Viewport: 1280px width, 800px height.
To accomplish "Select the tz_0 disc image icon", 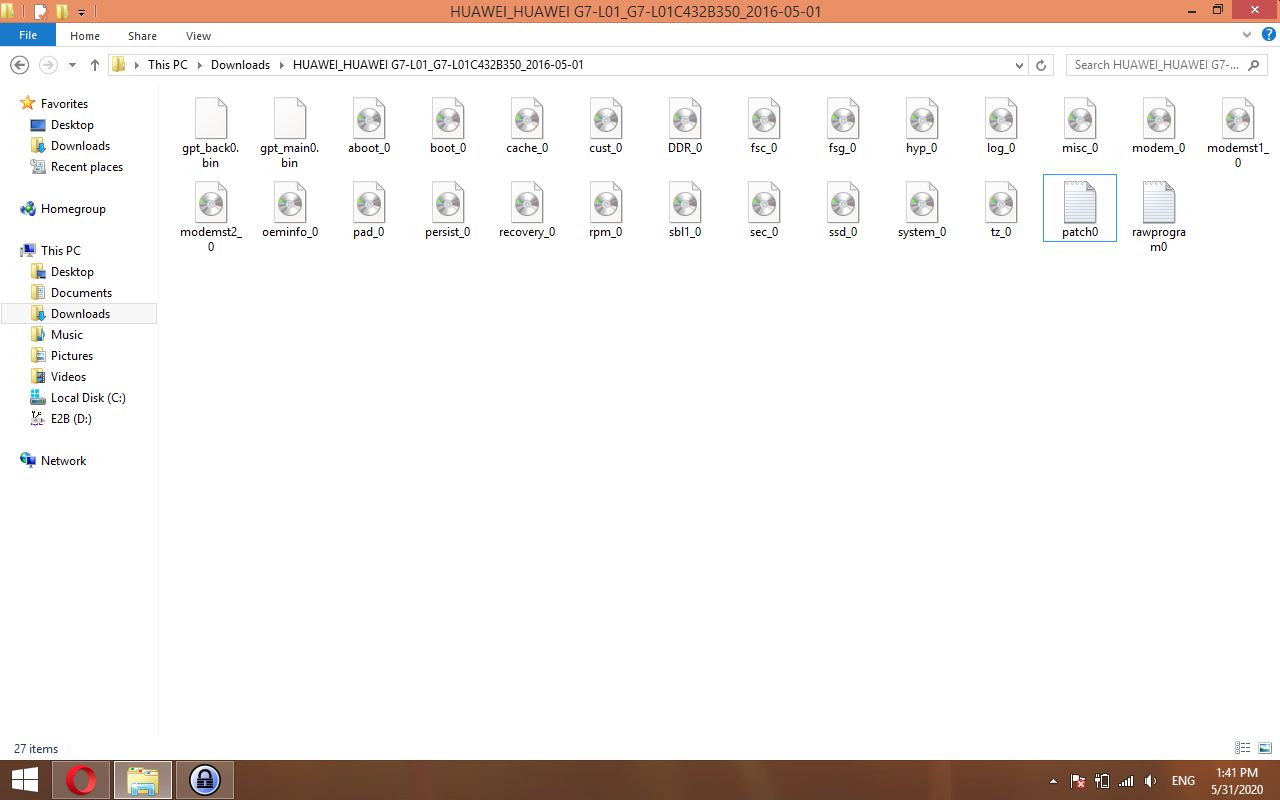I will coord(1001,202).
